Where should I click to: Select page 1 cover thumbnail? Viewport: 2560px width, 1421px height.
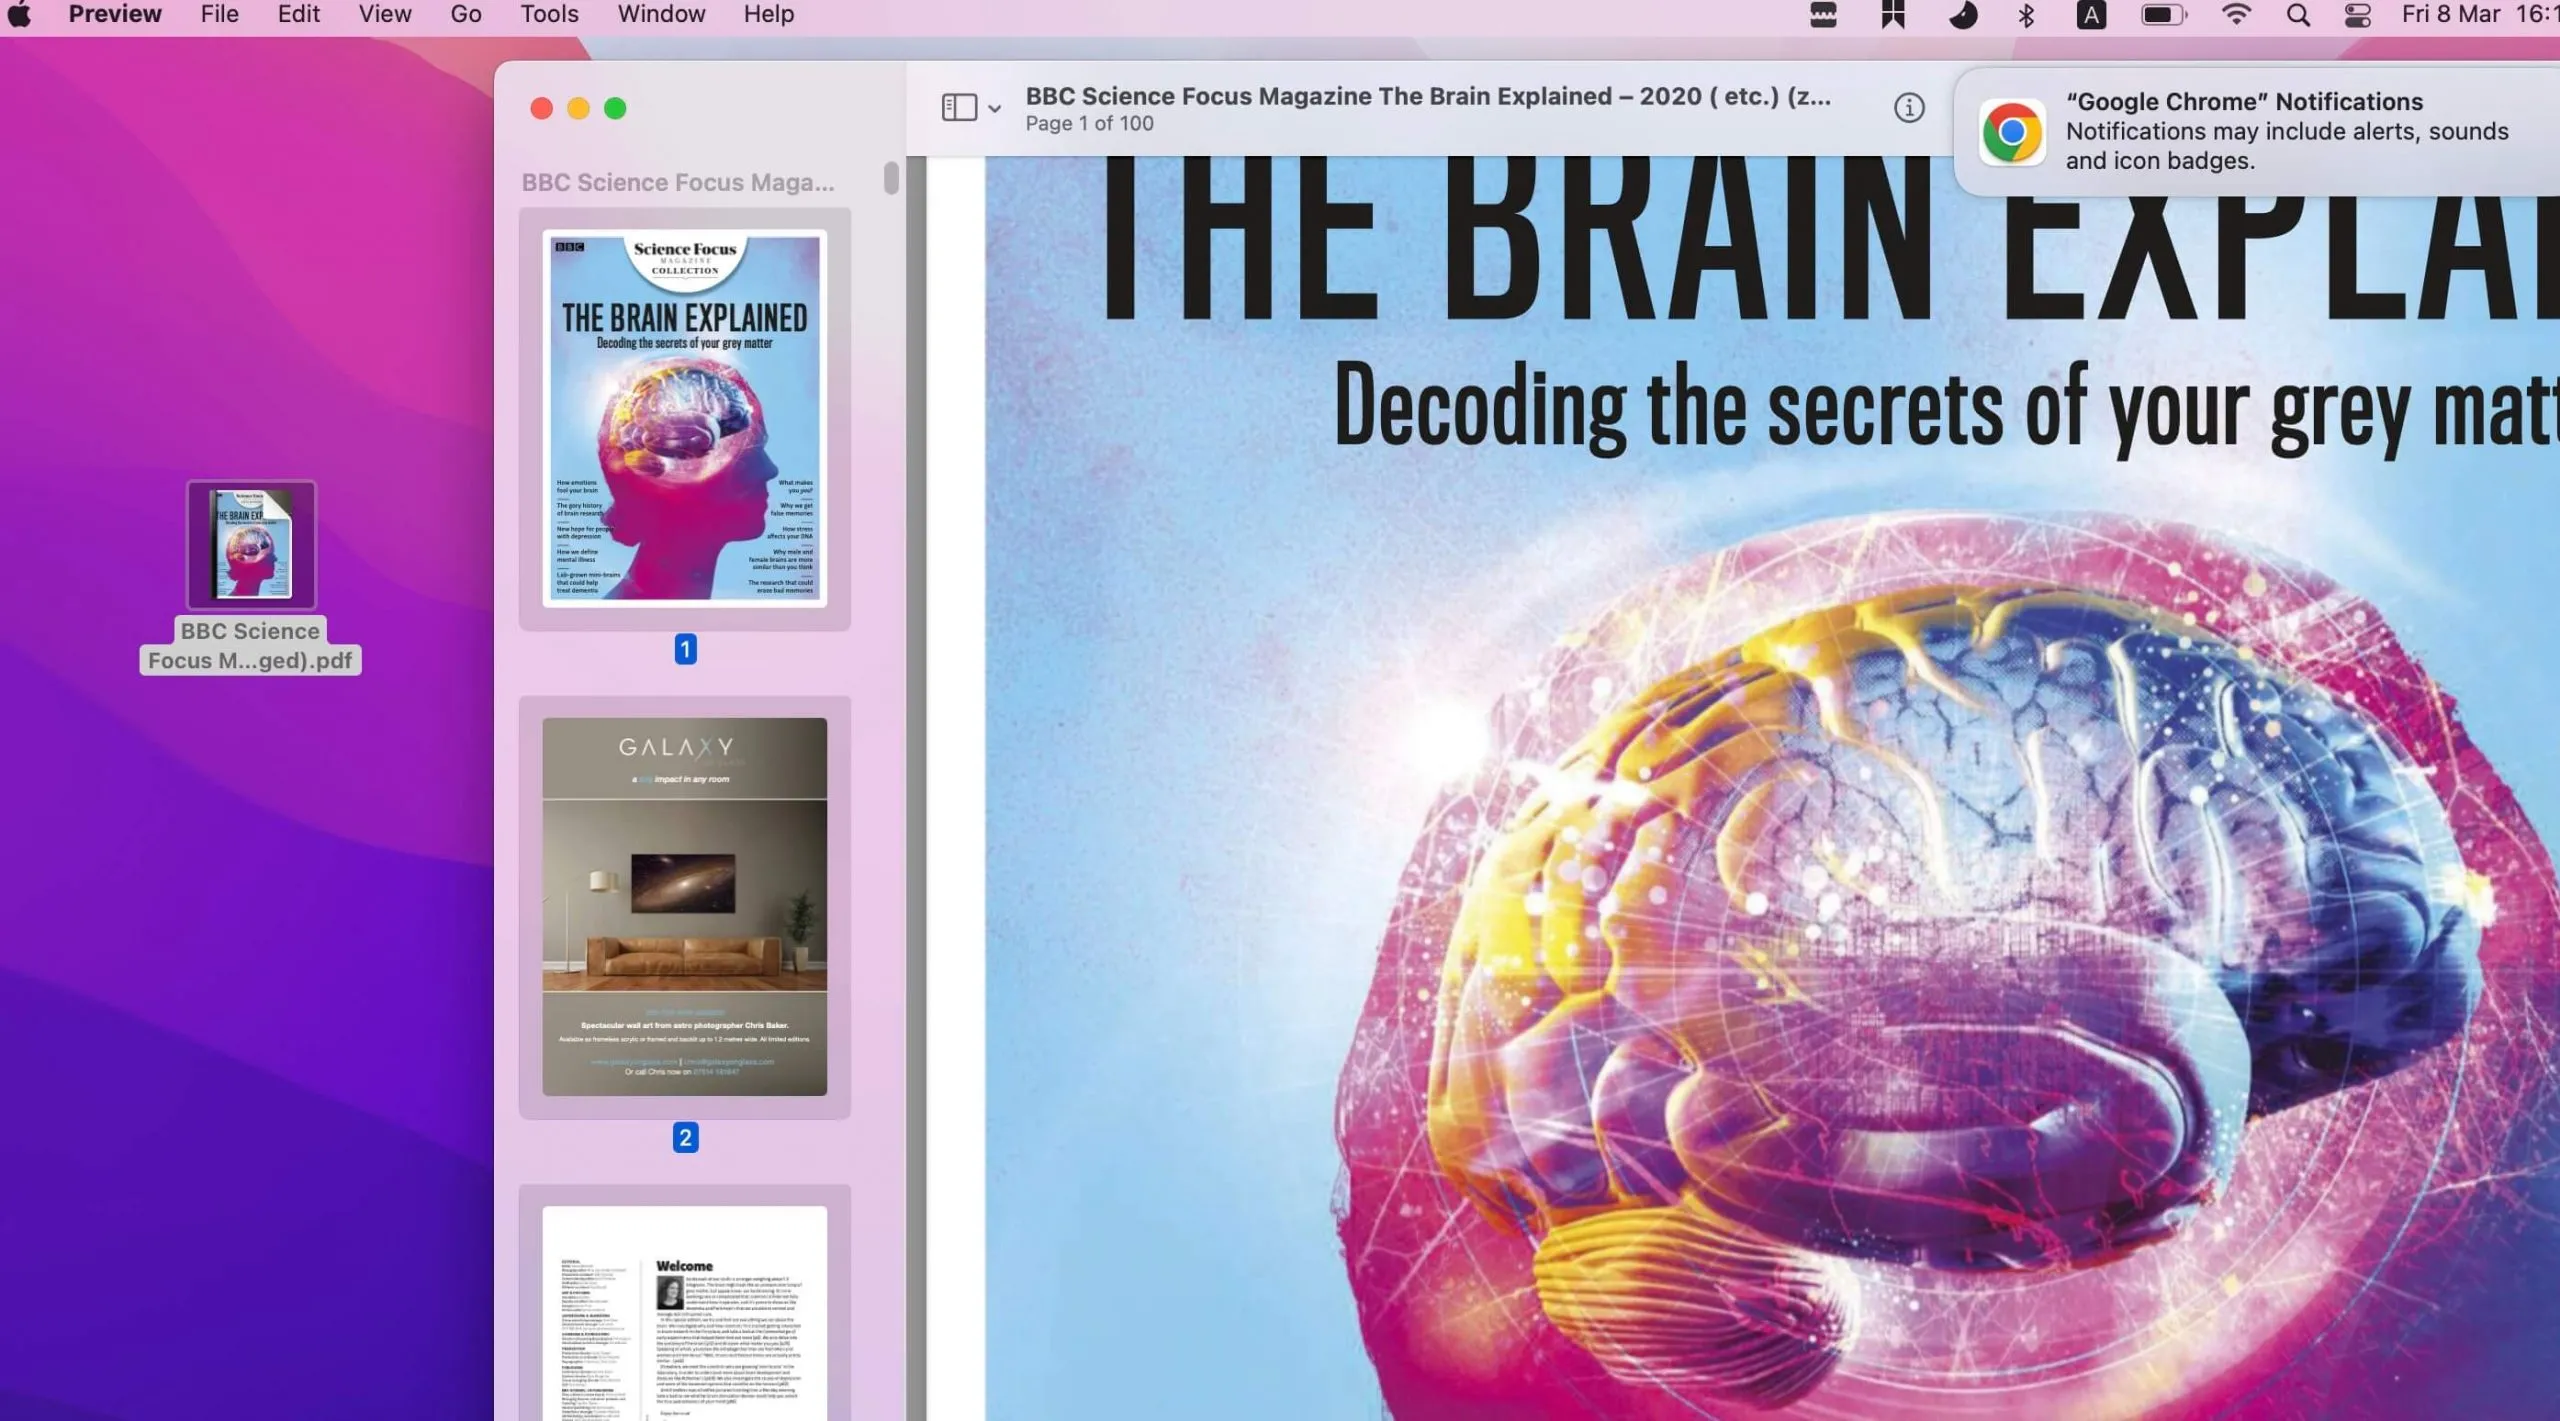684,418
